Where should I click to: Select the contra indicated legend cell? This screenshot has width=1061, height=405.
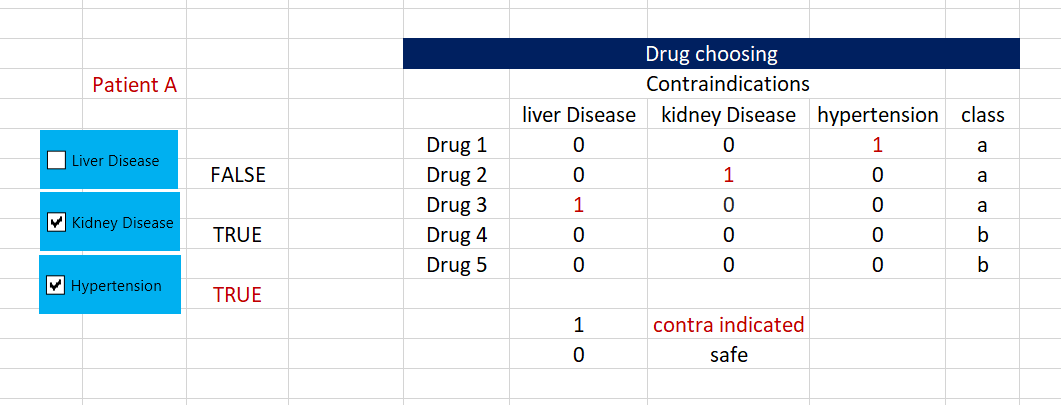click(728, 325)
